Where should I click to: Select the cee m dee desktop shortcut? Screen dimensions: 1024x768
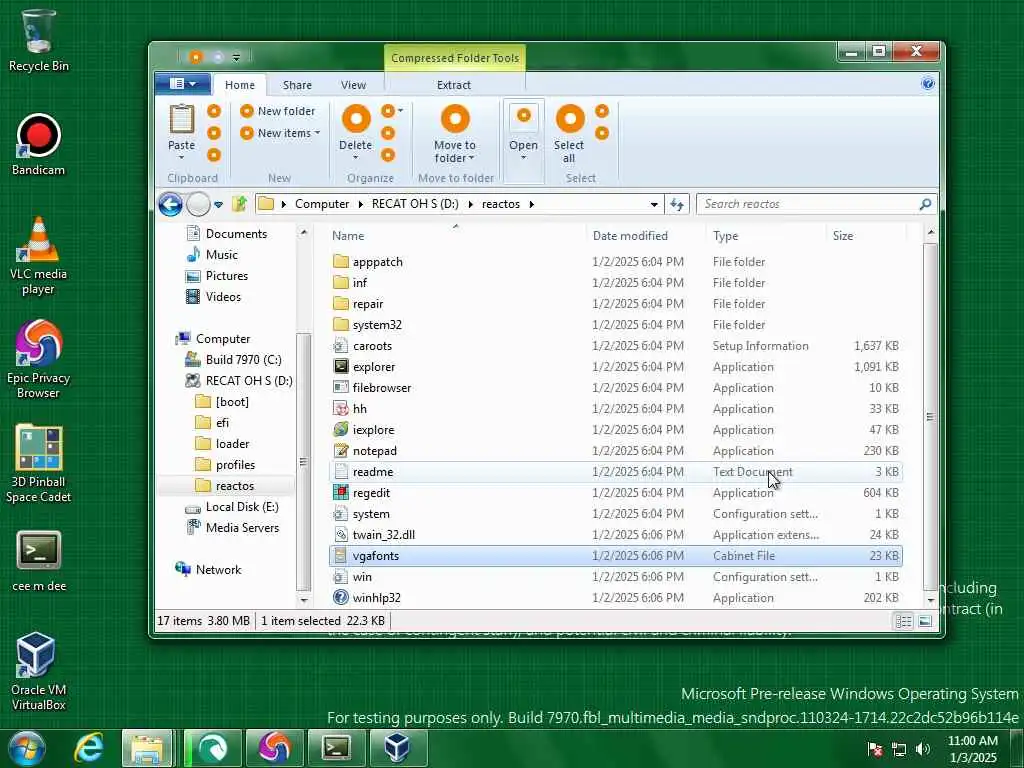[39, 562]
